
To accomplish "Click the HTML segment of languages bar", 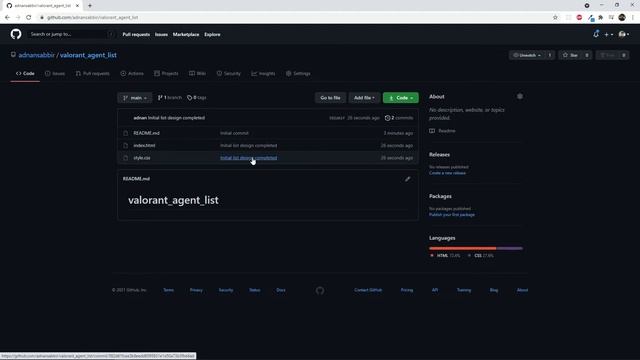I will pyautogui.click(x=462, y=248).
